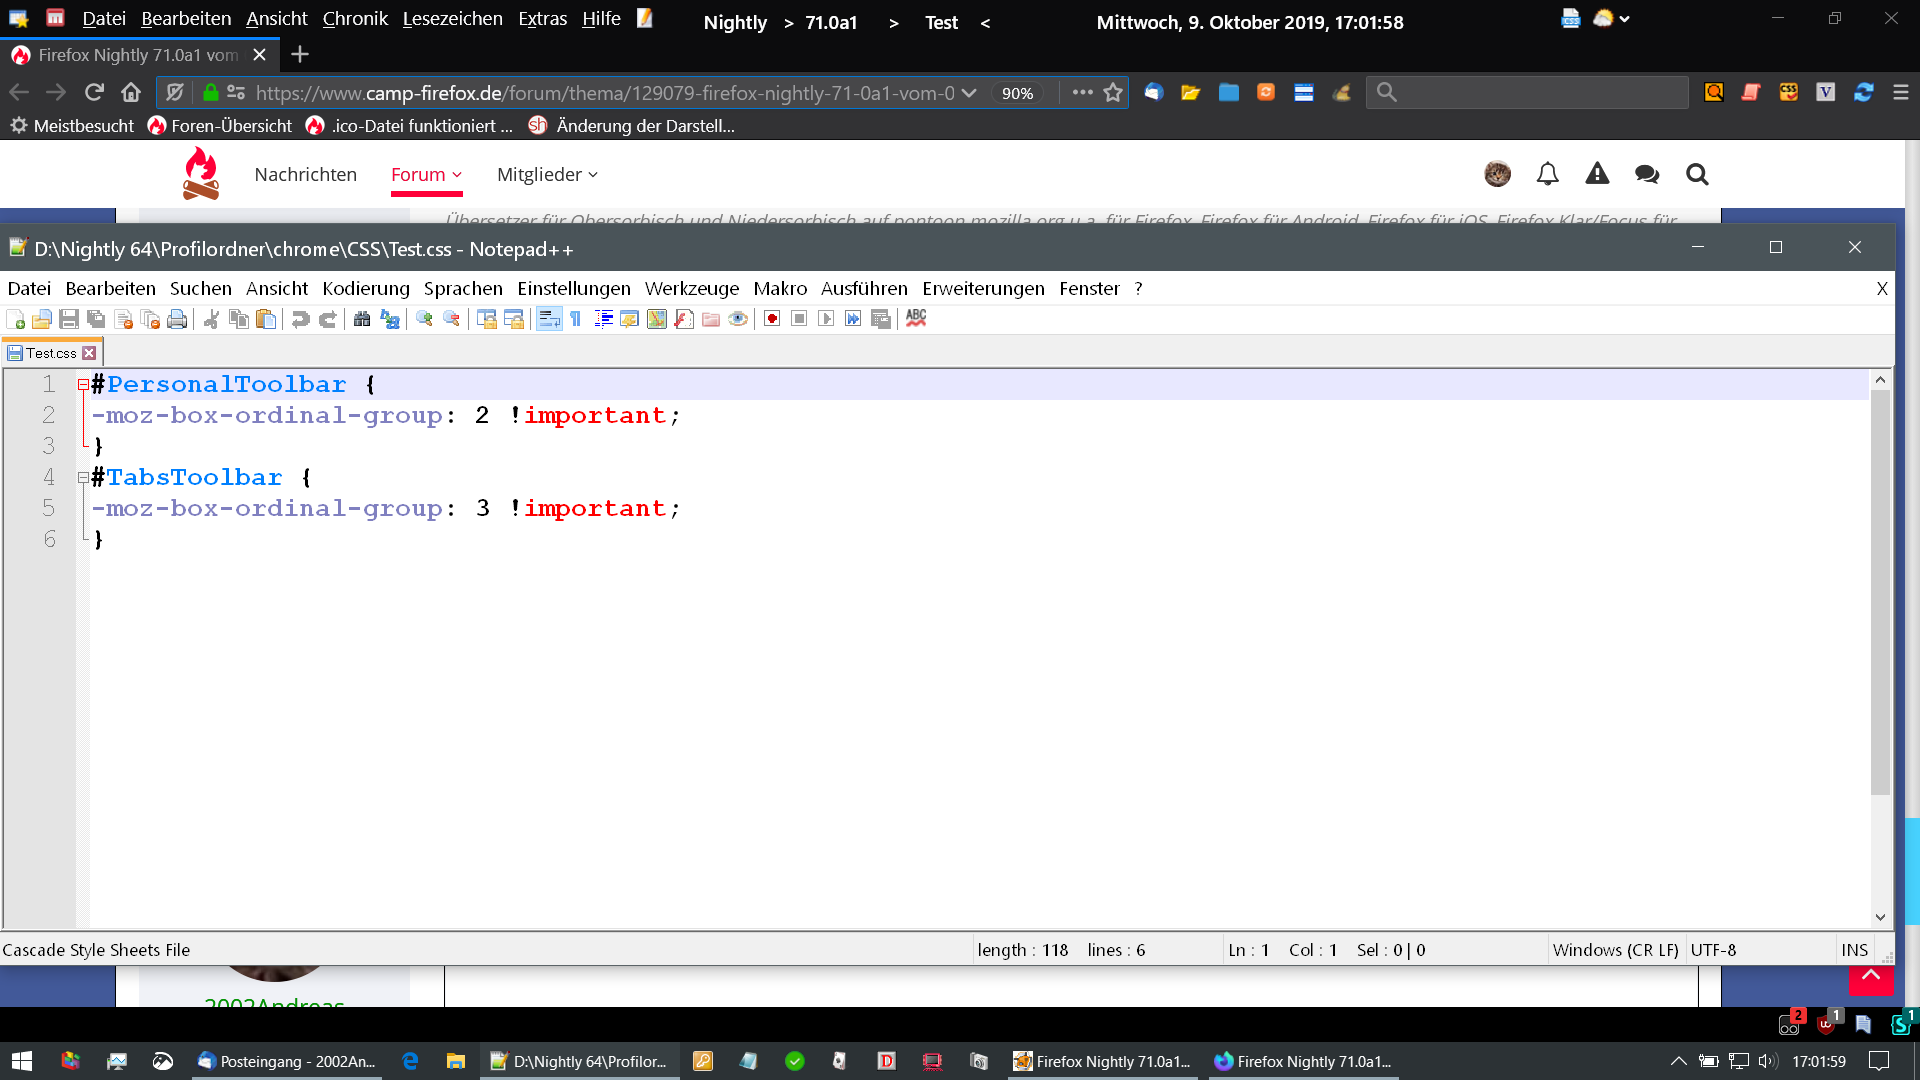Toggle Word wrap in Notepad++ toolbar
The image size is (1920, 1080).
[549, 319]
